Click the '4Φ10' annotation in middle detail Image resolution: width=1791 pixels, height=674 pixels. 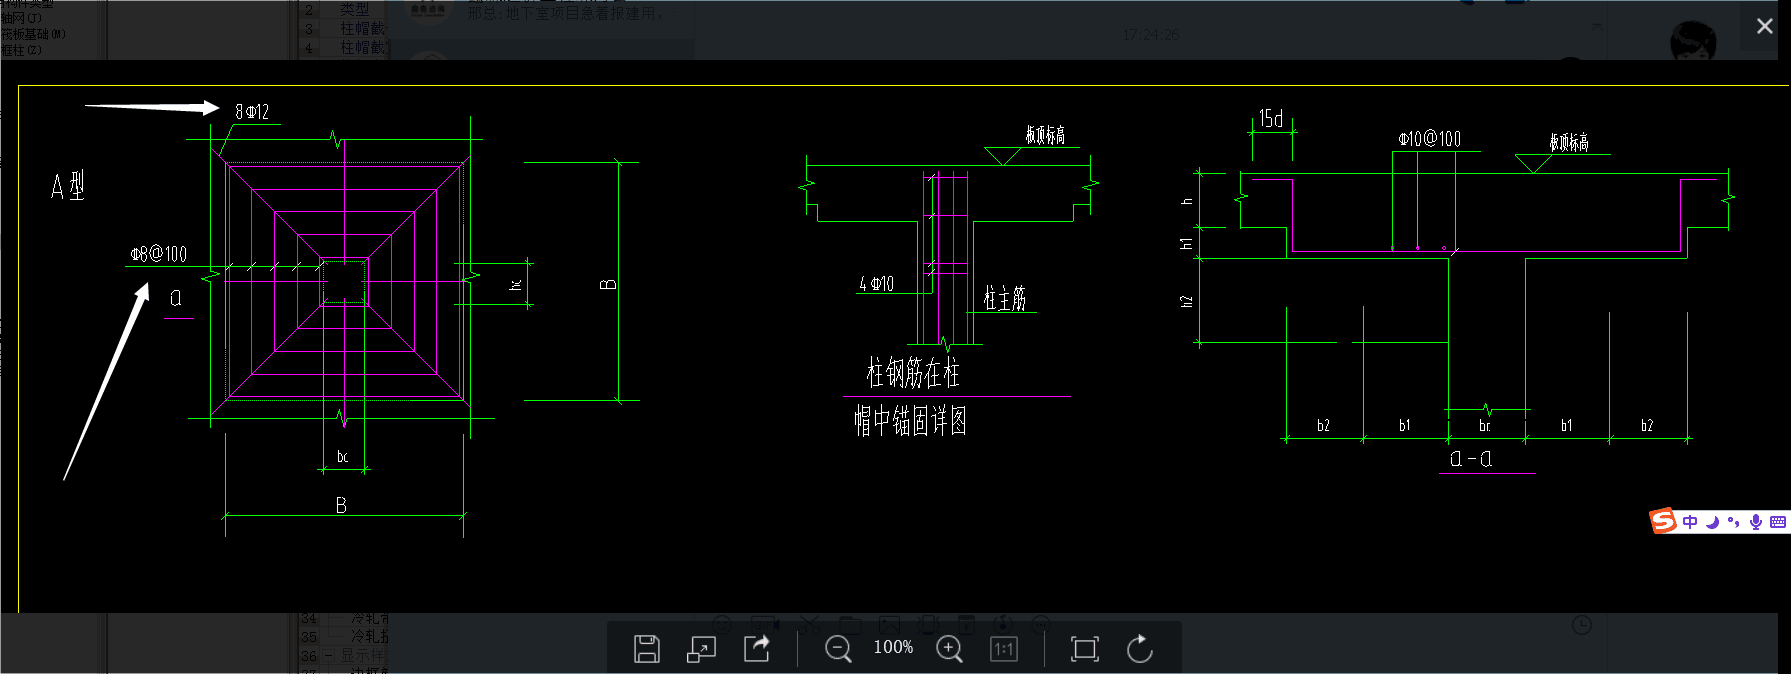point(876,284)
